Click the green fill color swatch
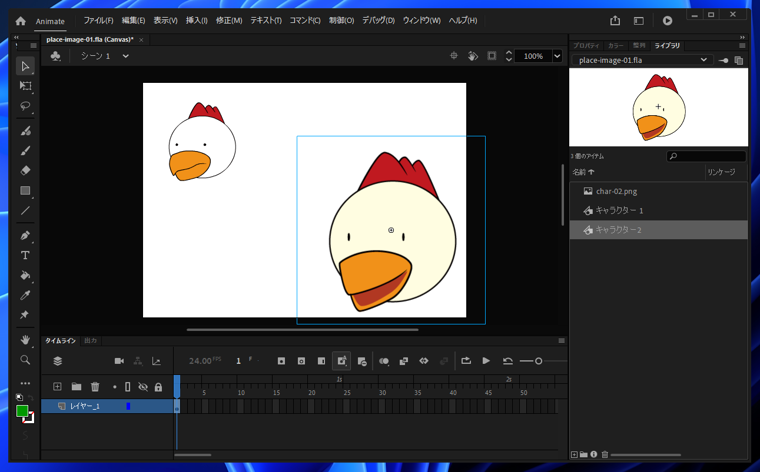The height and width of the screenshot is (472, 760). tap(22, 411)
